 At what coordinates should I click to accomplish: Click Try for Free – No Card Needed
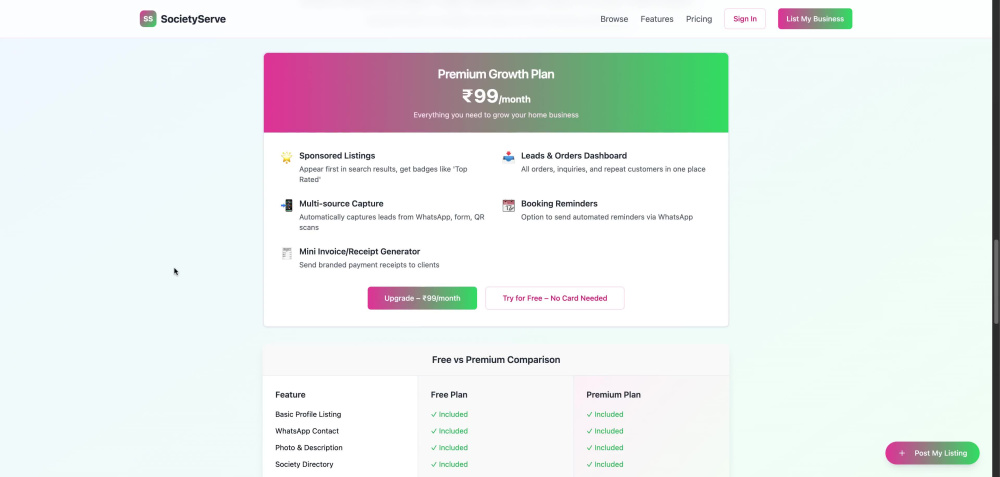click(555, 298)
